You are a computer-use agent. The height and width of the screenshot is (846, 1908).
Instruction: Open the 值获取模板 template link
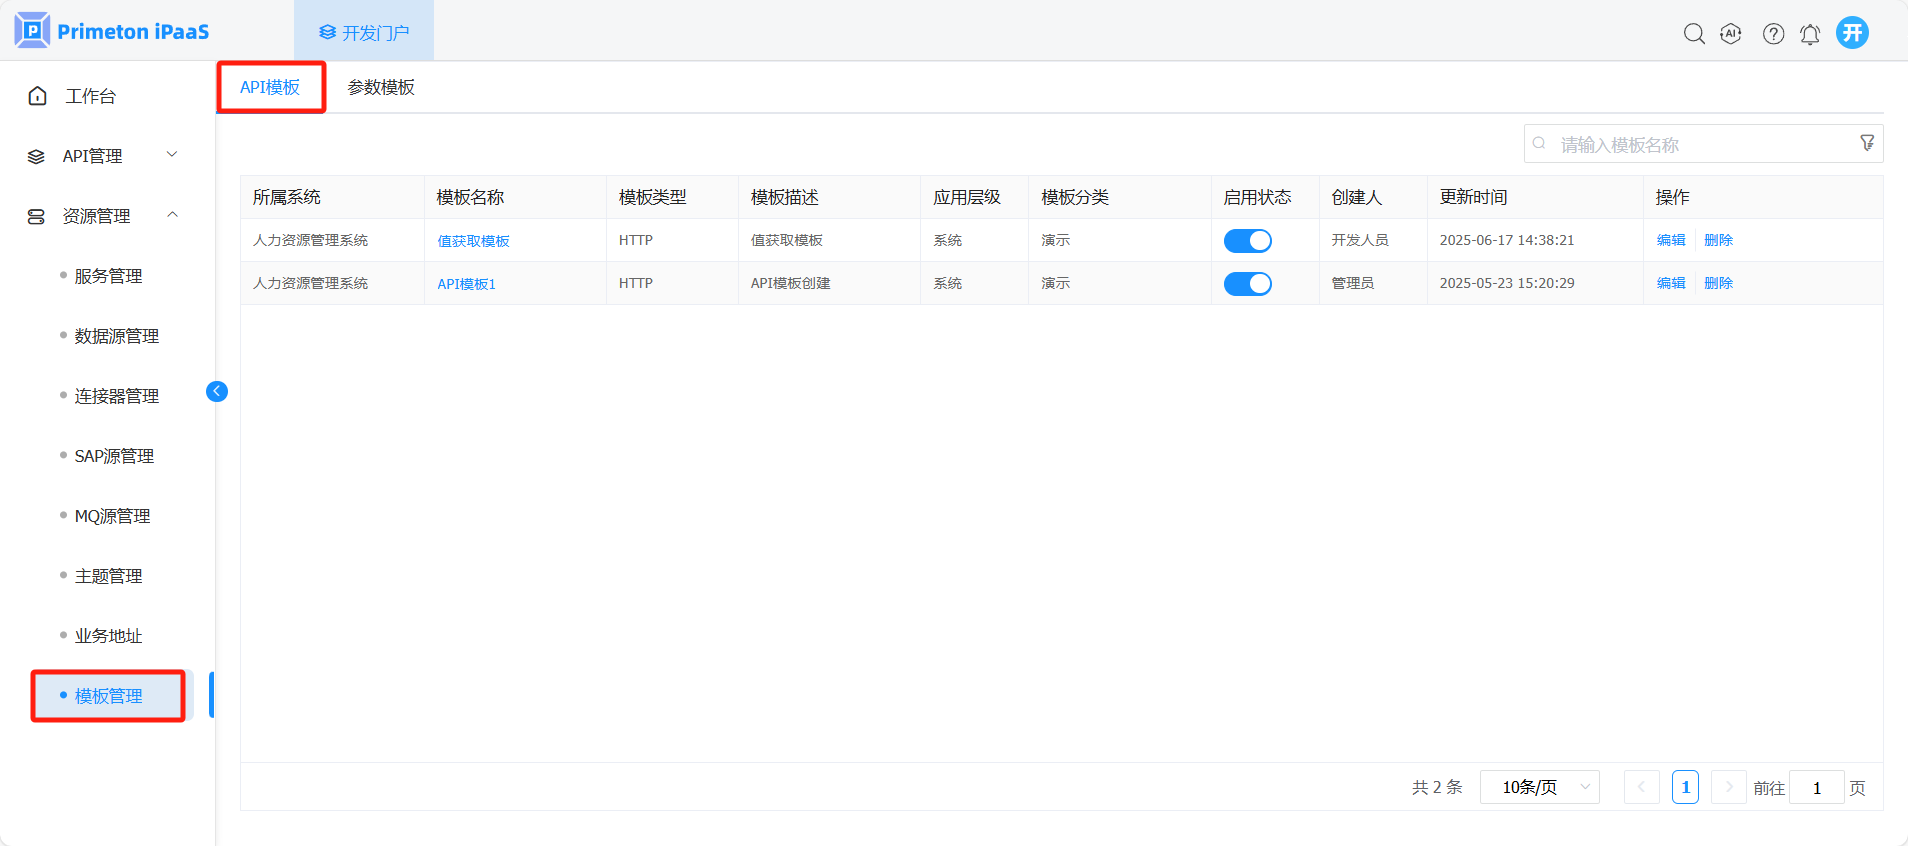point(473,241)
